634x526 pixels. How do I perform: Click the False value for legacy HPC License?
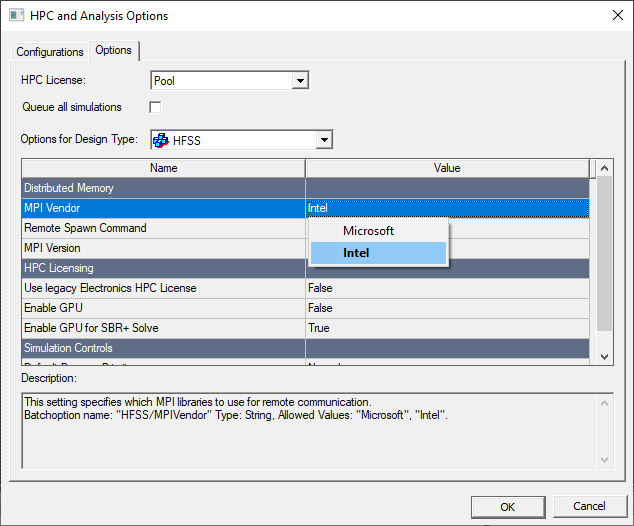pos(447,288)
